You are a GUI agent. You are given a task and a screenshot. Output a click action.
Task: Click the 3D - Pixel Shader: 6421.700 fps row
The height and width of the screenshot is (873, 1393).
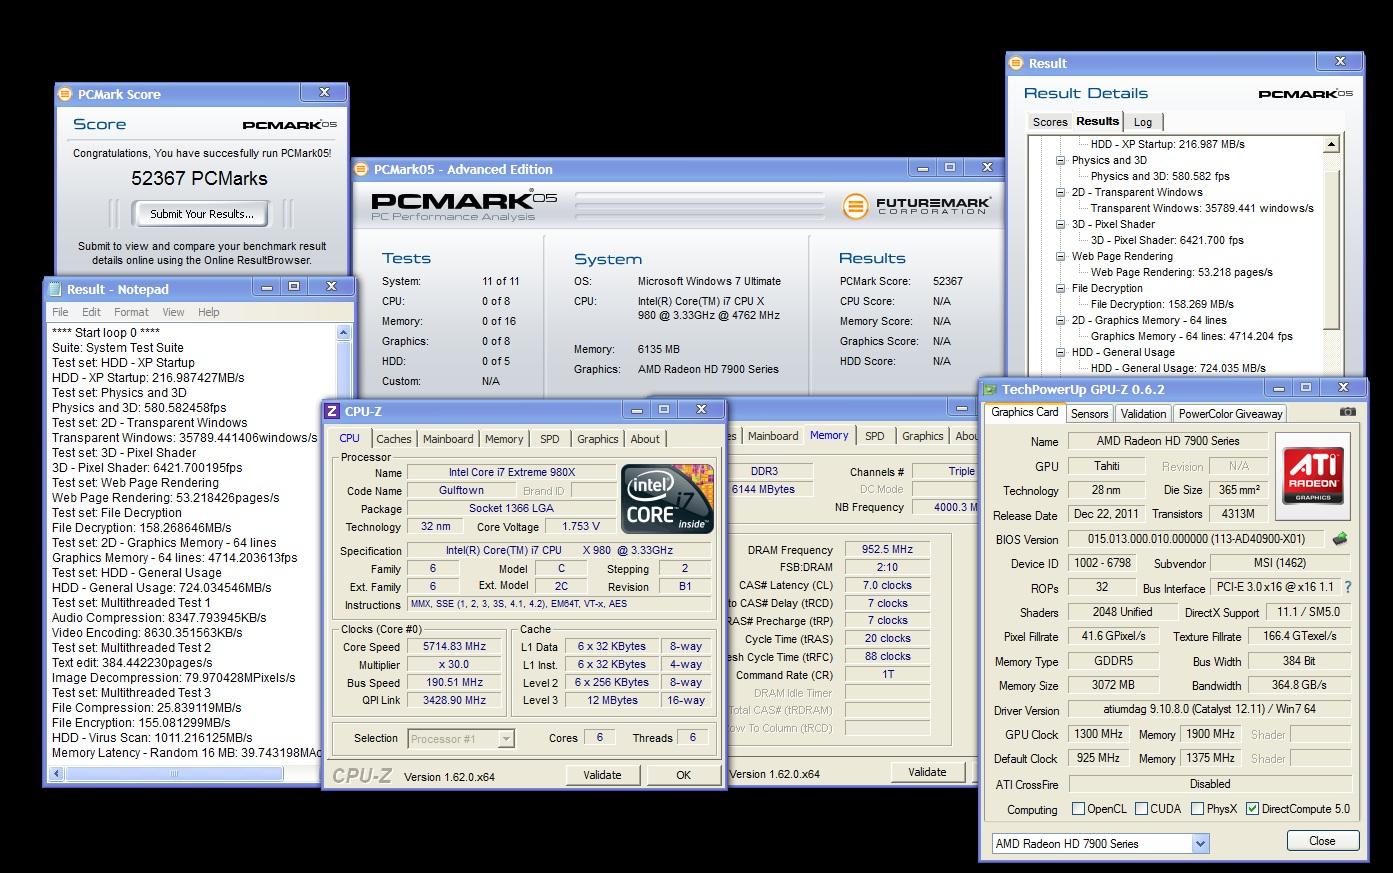click(x=1167, y=240)
